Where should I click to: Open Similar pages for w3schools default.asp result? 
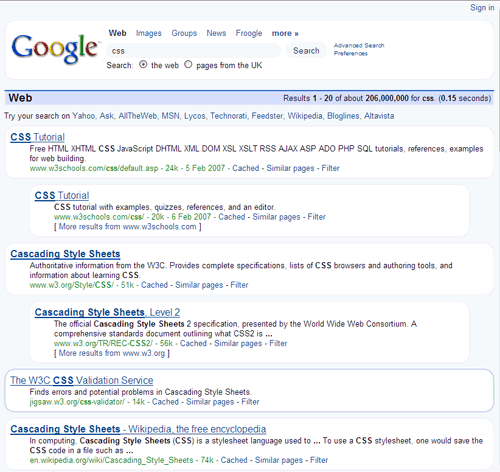point(290,168)
